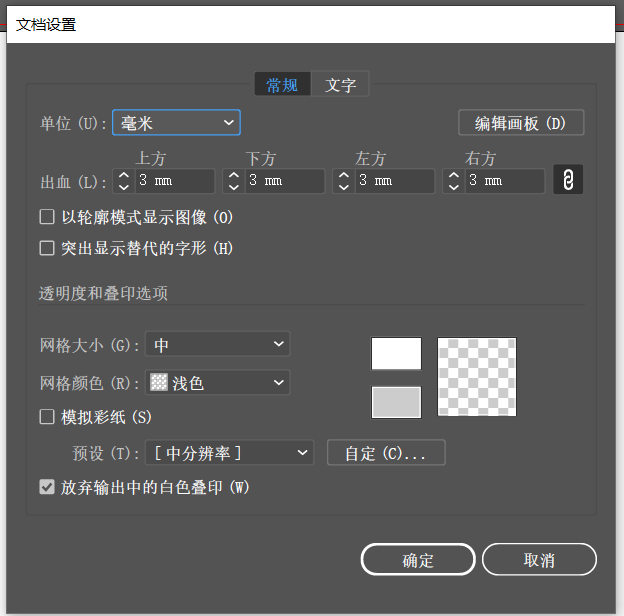
Task: Open the preset resolution dropdown
Action: point(229,453)
